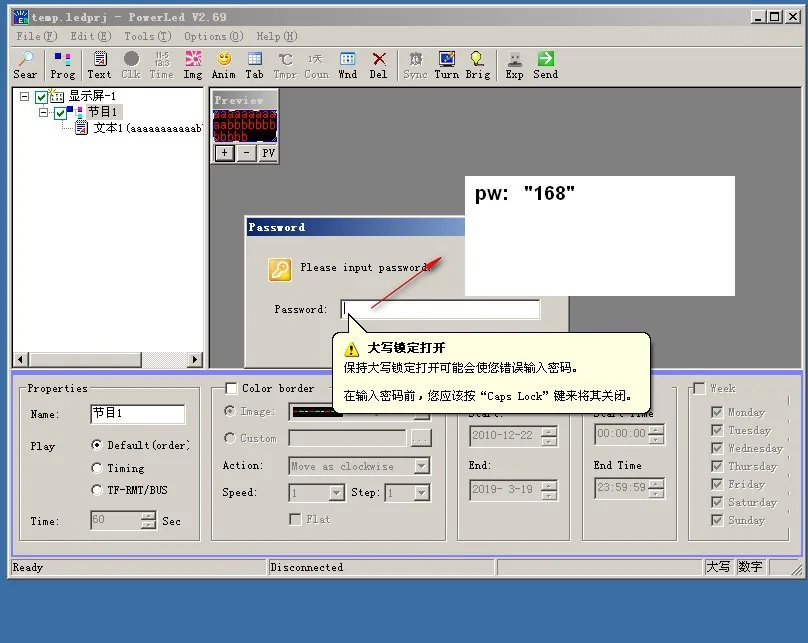Open the File(F) menu

[37, 36]
